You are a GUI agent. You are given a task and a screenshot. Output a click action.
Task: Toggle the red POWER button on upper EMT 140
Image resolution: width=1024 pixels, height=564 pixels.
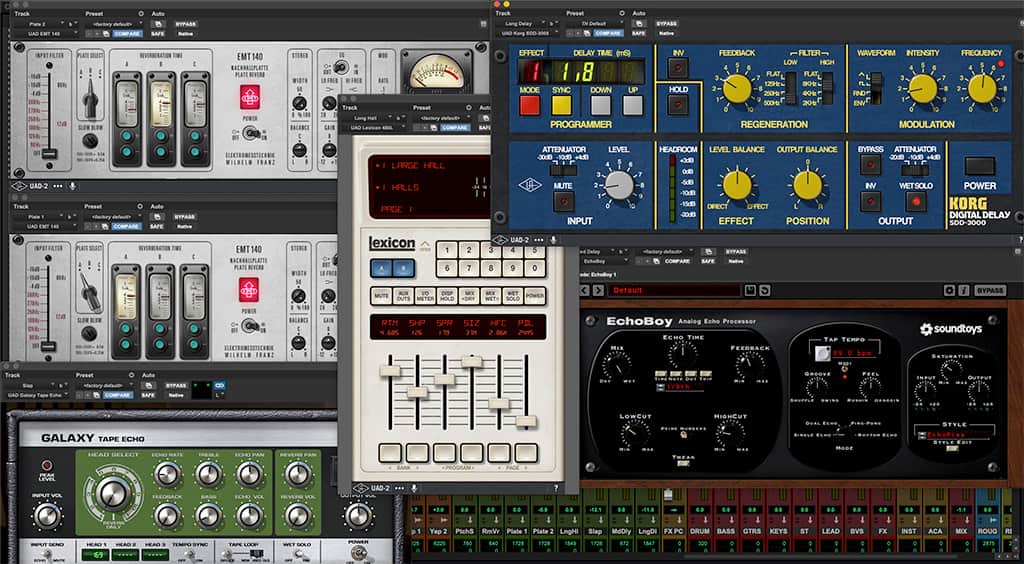(x=249, y=97)
